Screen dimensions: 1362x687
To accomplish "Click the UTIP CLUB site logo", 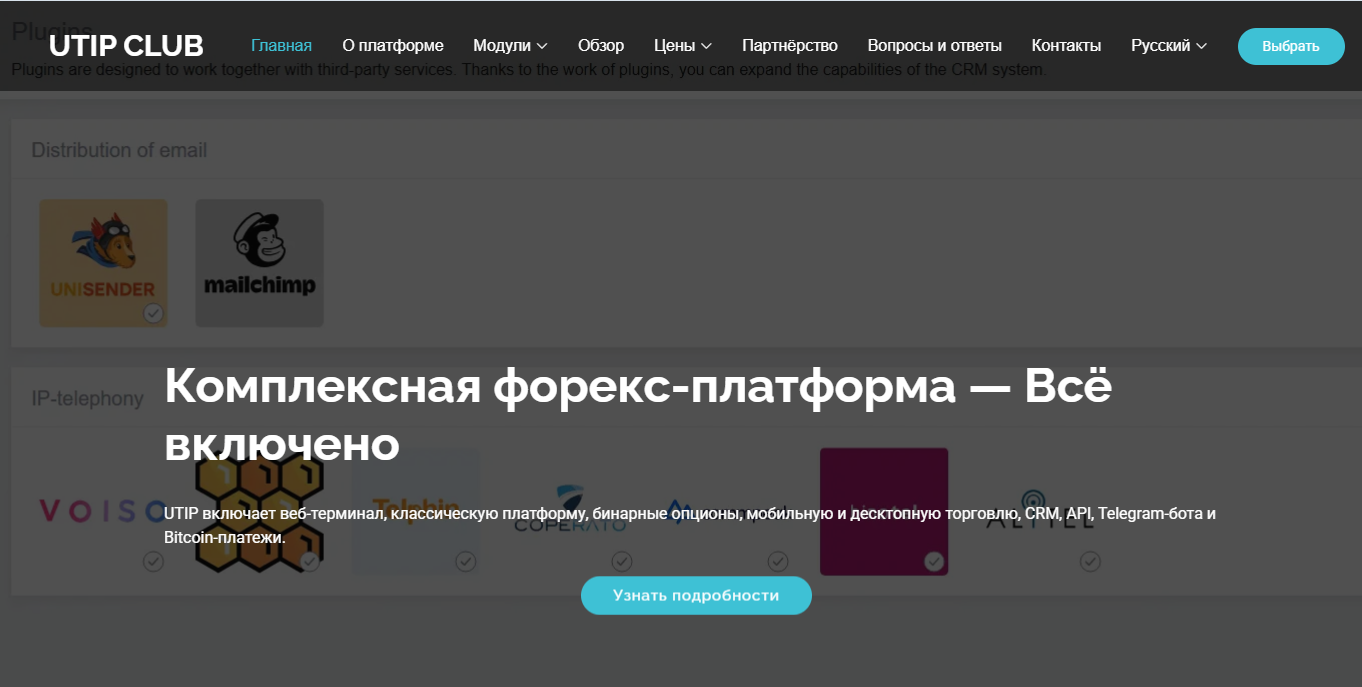I will point(126,46).
